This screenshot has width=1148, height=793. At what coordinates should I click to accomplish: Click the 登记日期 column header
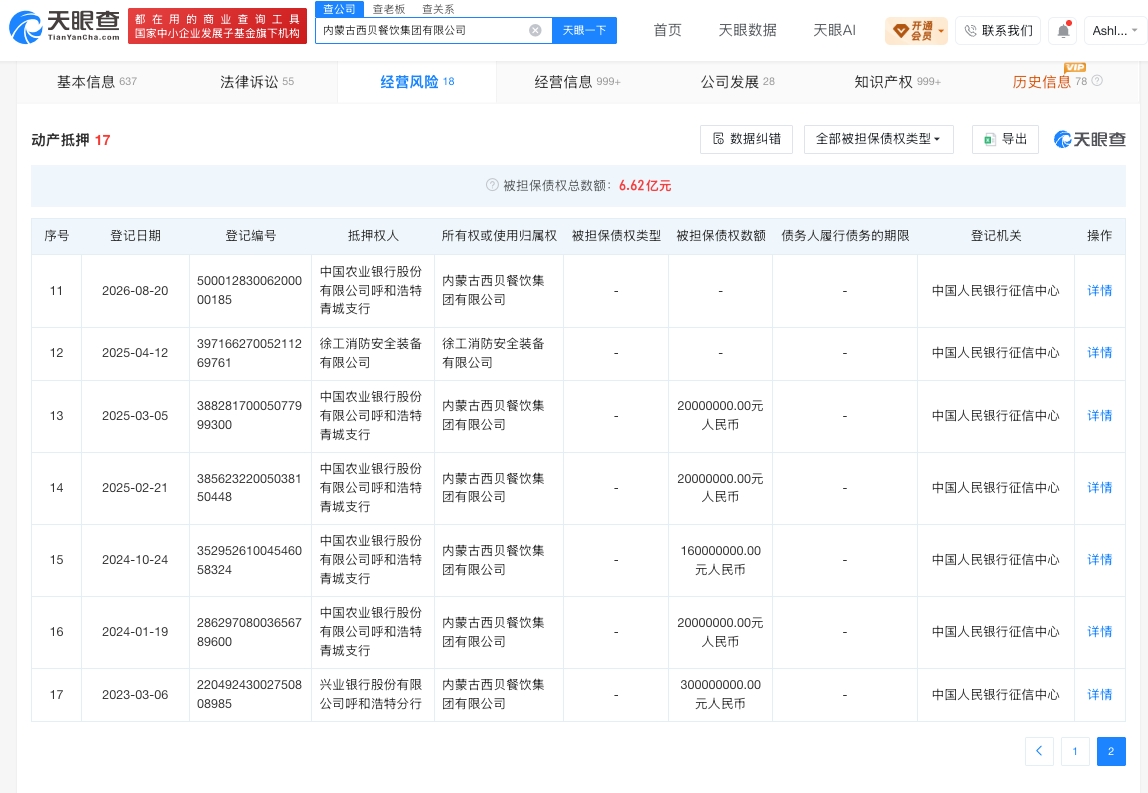[135, 236]
